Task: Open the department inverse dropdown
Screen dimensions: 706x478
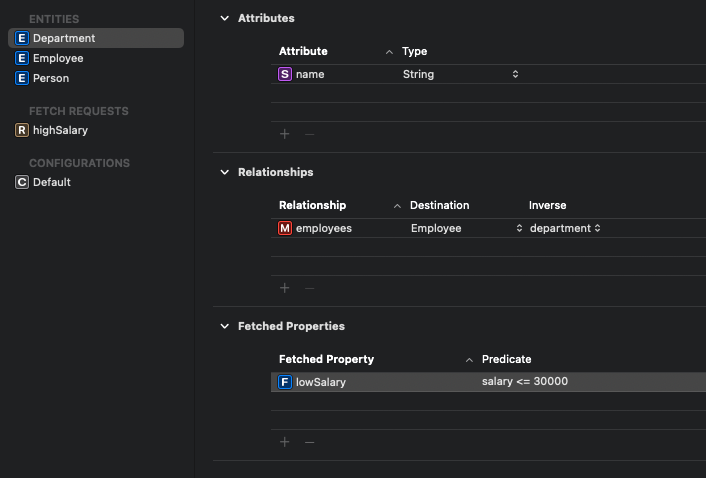Action: click(x=597, y=228)
